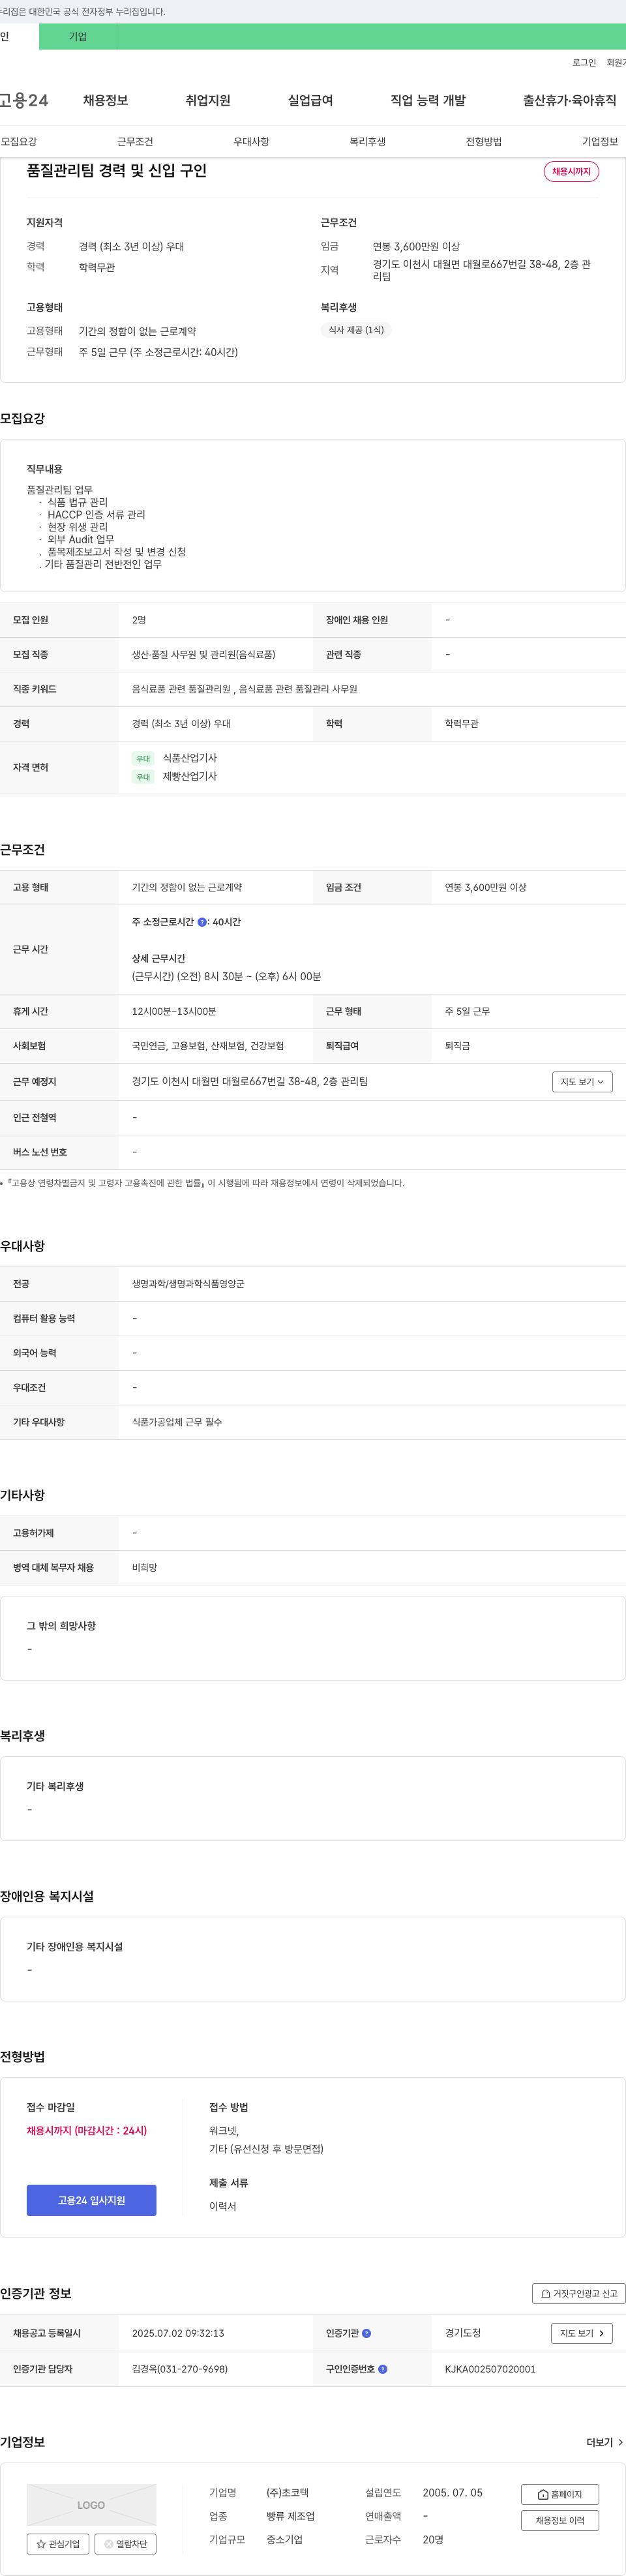The height and width of the screenshot is (2576, 626).
Task: Report false ad via 거짓구인광고 신고
Action: click(579, 2293)
